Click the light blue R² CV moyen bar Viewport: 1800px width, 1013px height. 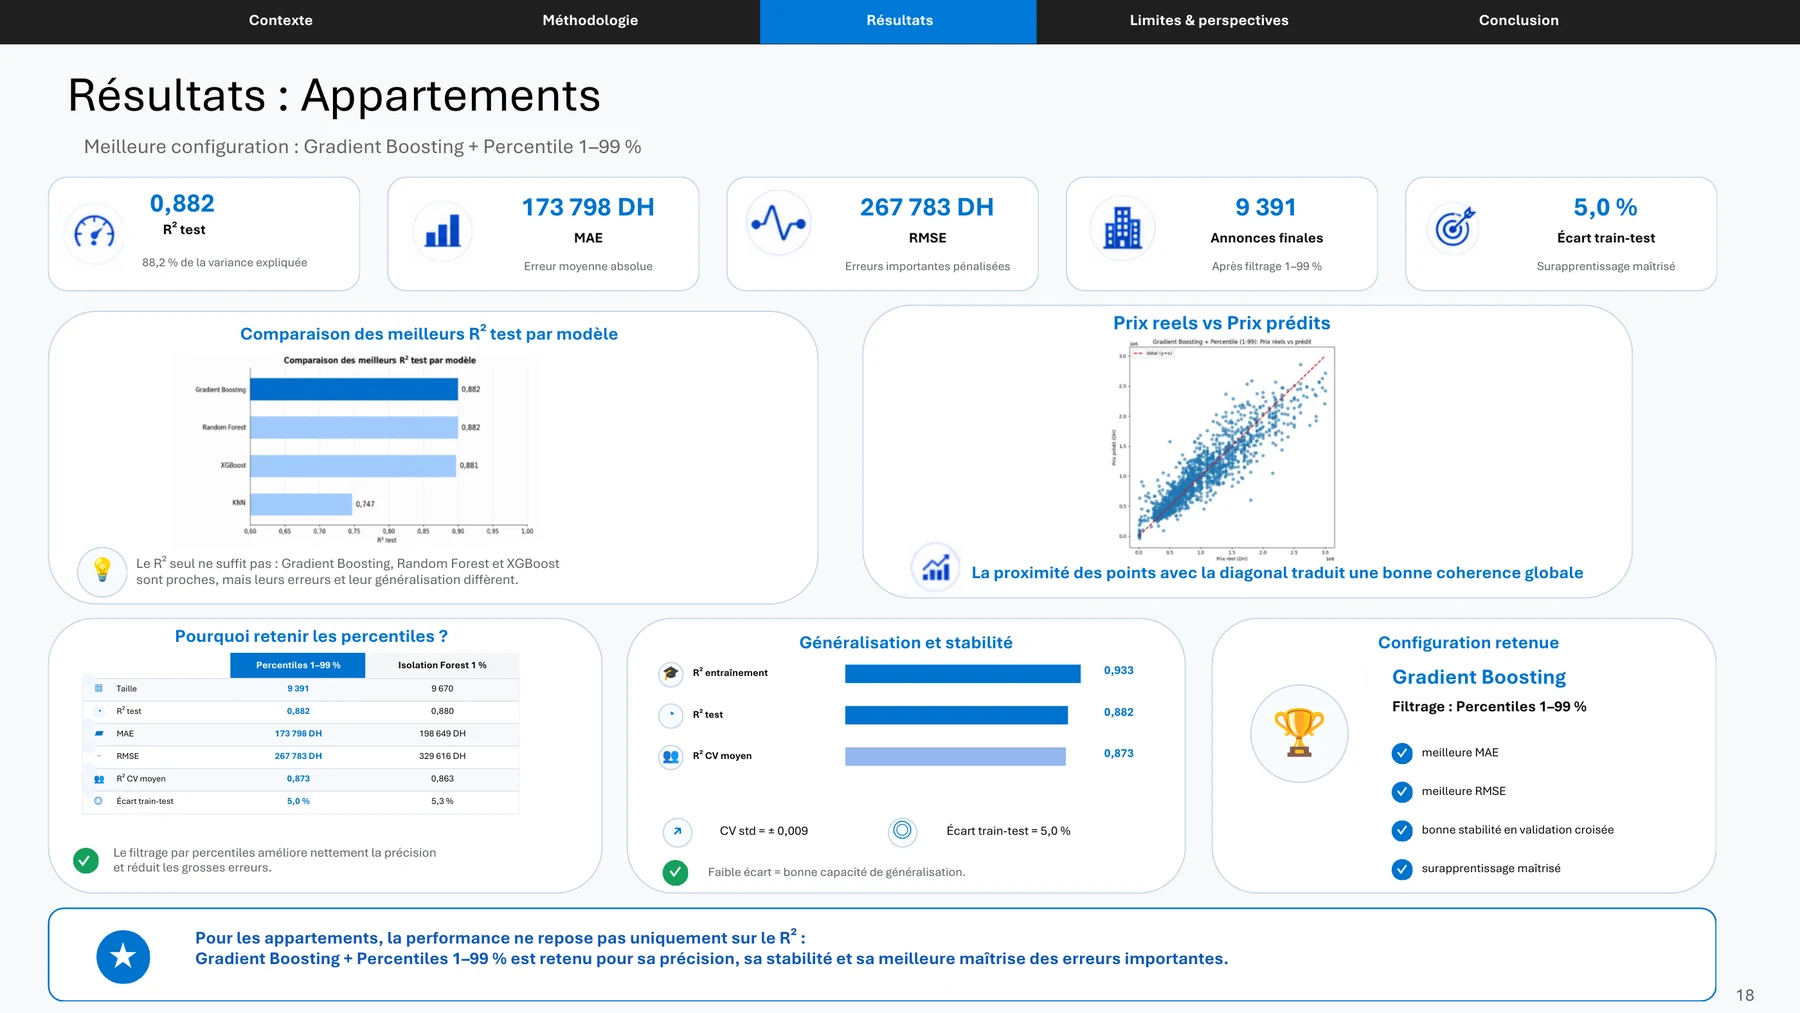click(x=955, y=756)
